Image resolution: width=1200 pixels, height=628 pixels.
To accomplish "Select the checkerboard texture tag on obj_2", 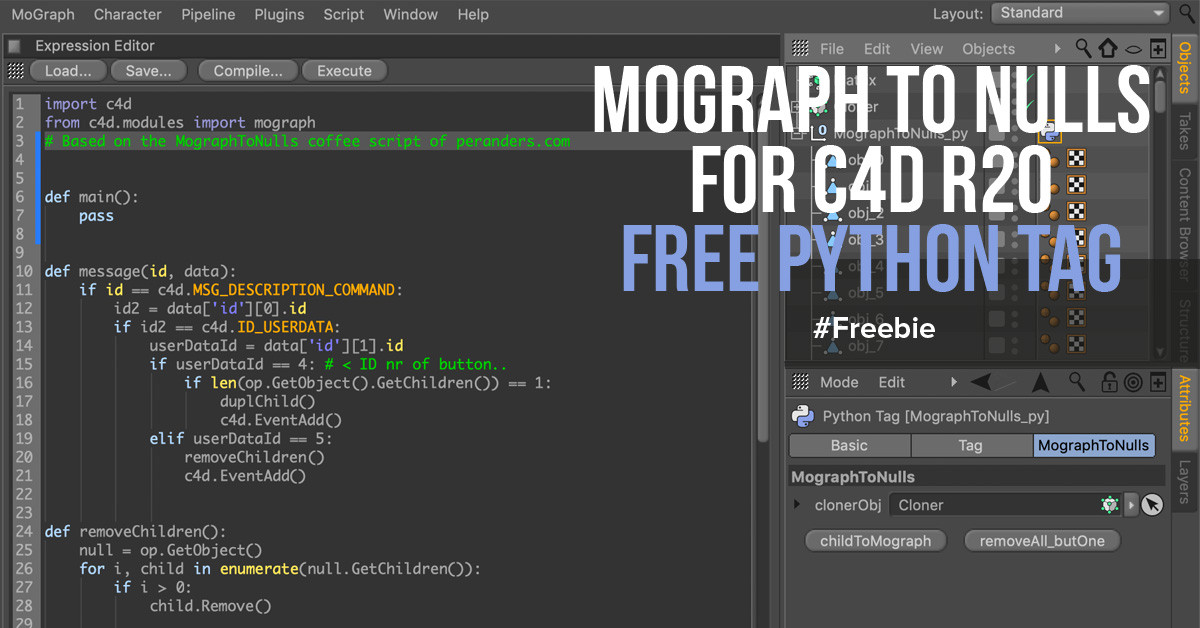I will (x=1076, y=211).
